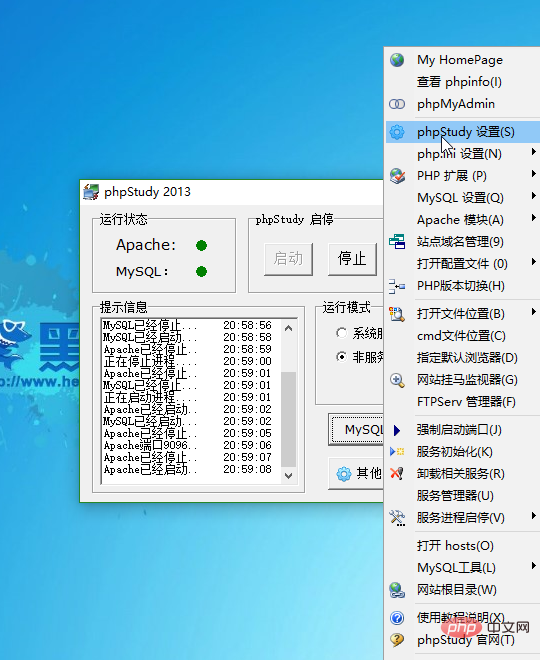The height and width of the screenshot is (660, 540).
Task: Open 服务管理器(U) menu entry
Action: coord(463,496)
